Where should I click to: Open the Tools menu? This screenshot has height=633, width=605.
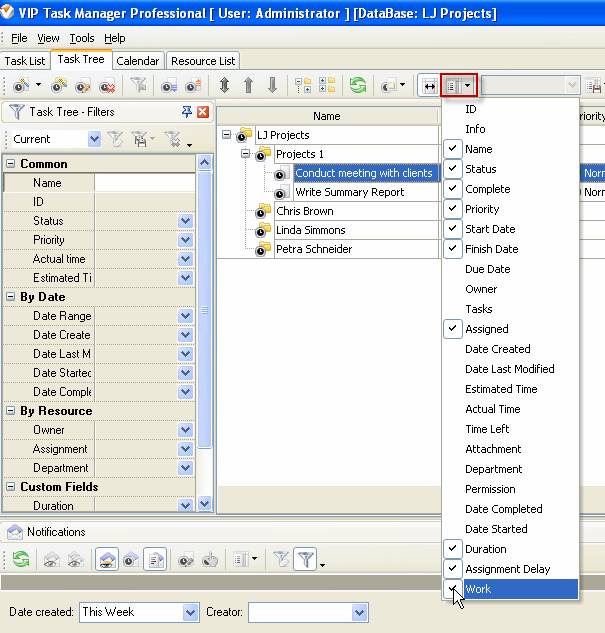coord(82,38)
